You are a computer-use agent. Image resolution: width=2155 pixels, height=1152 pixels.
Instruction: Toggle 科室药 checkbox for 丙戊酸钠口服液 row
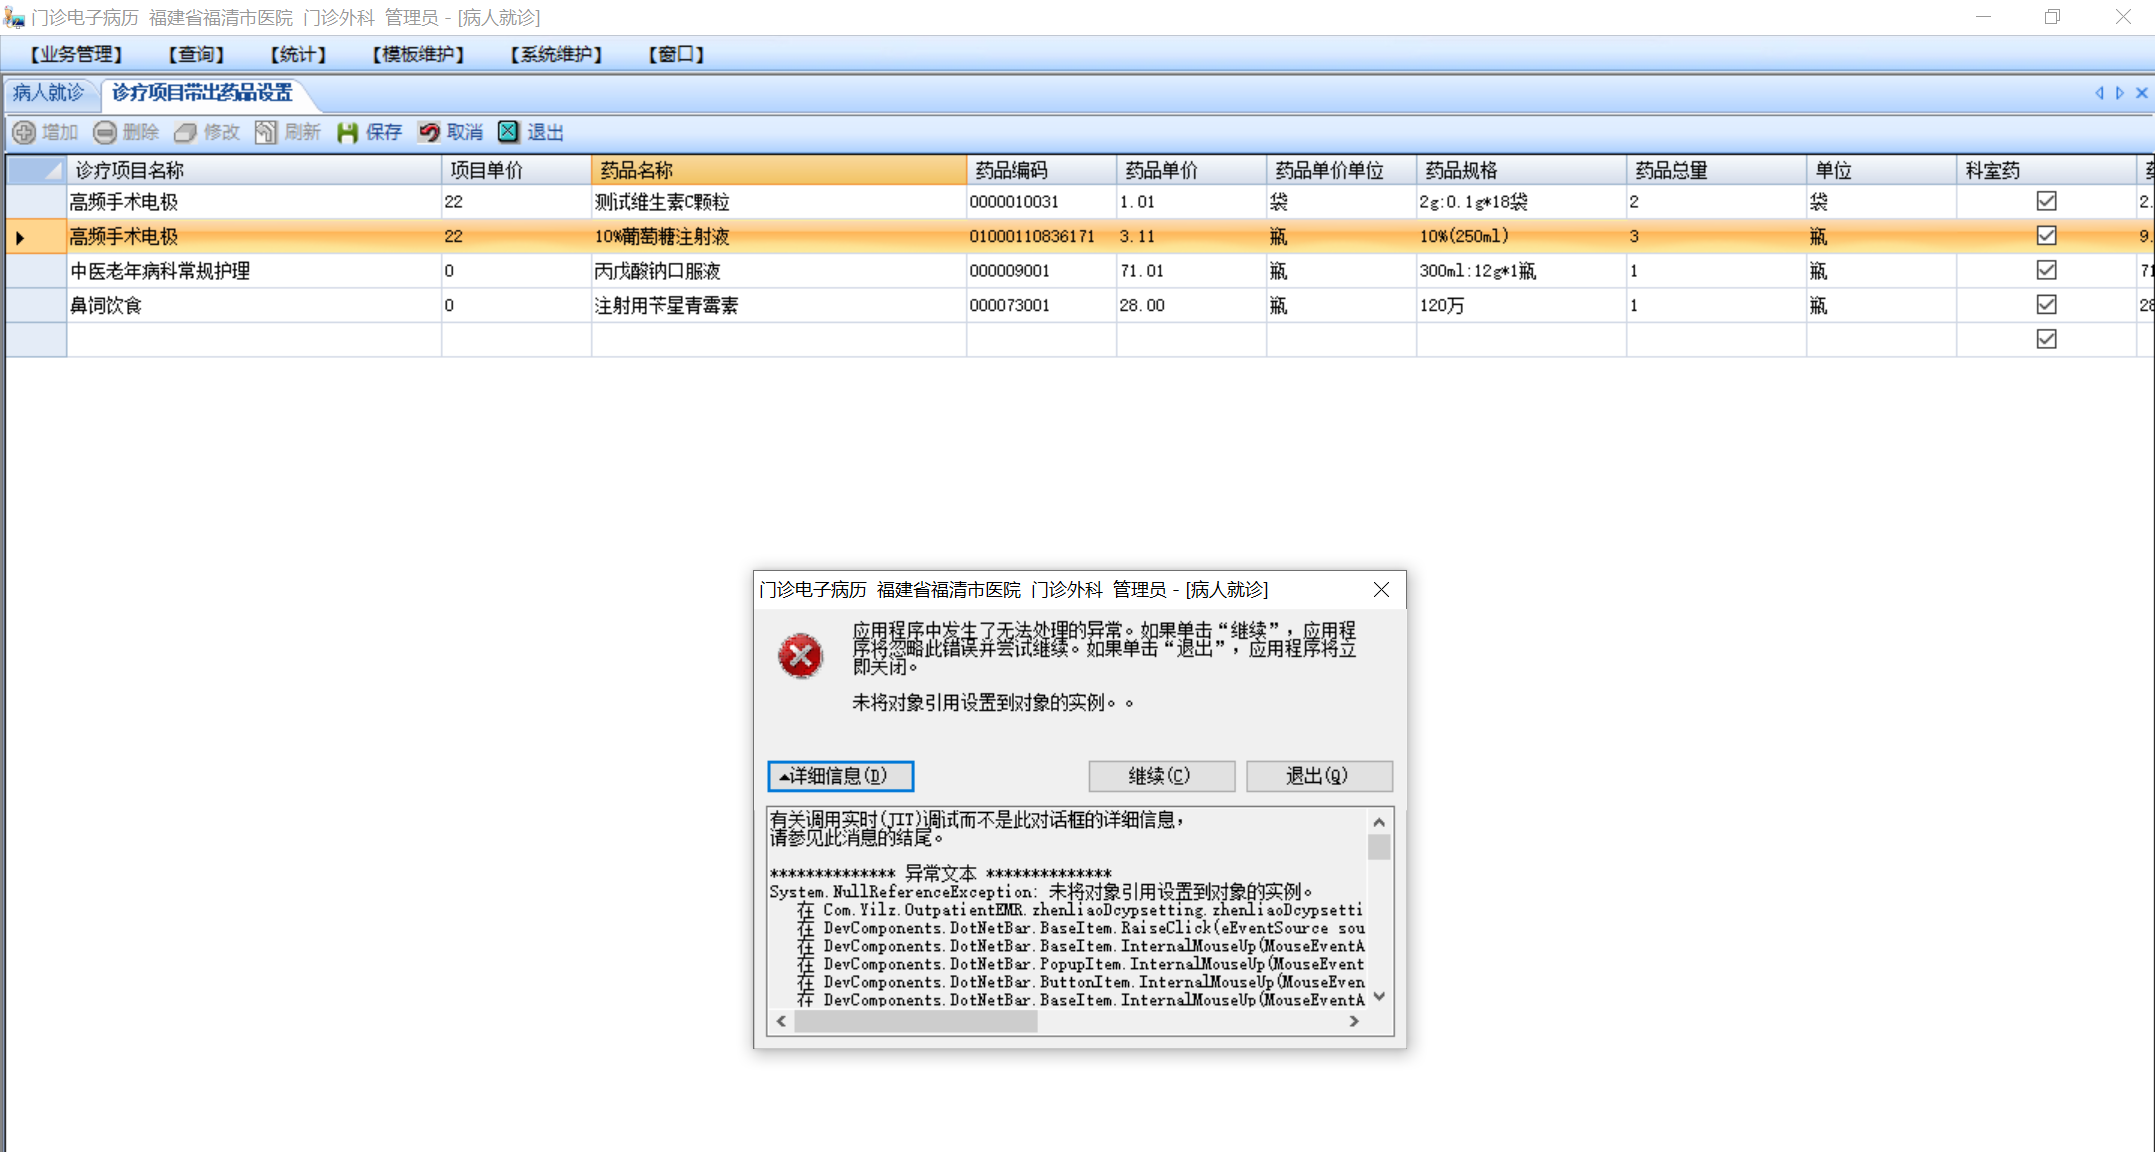[2046, 270]
